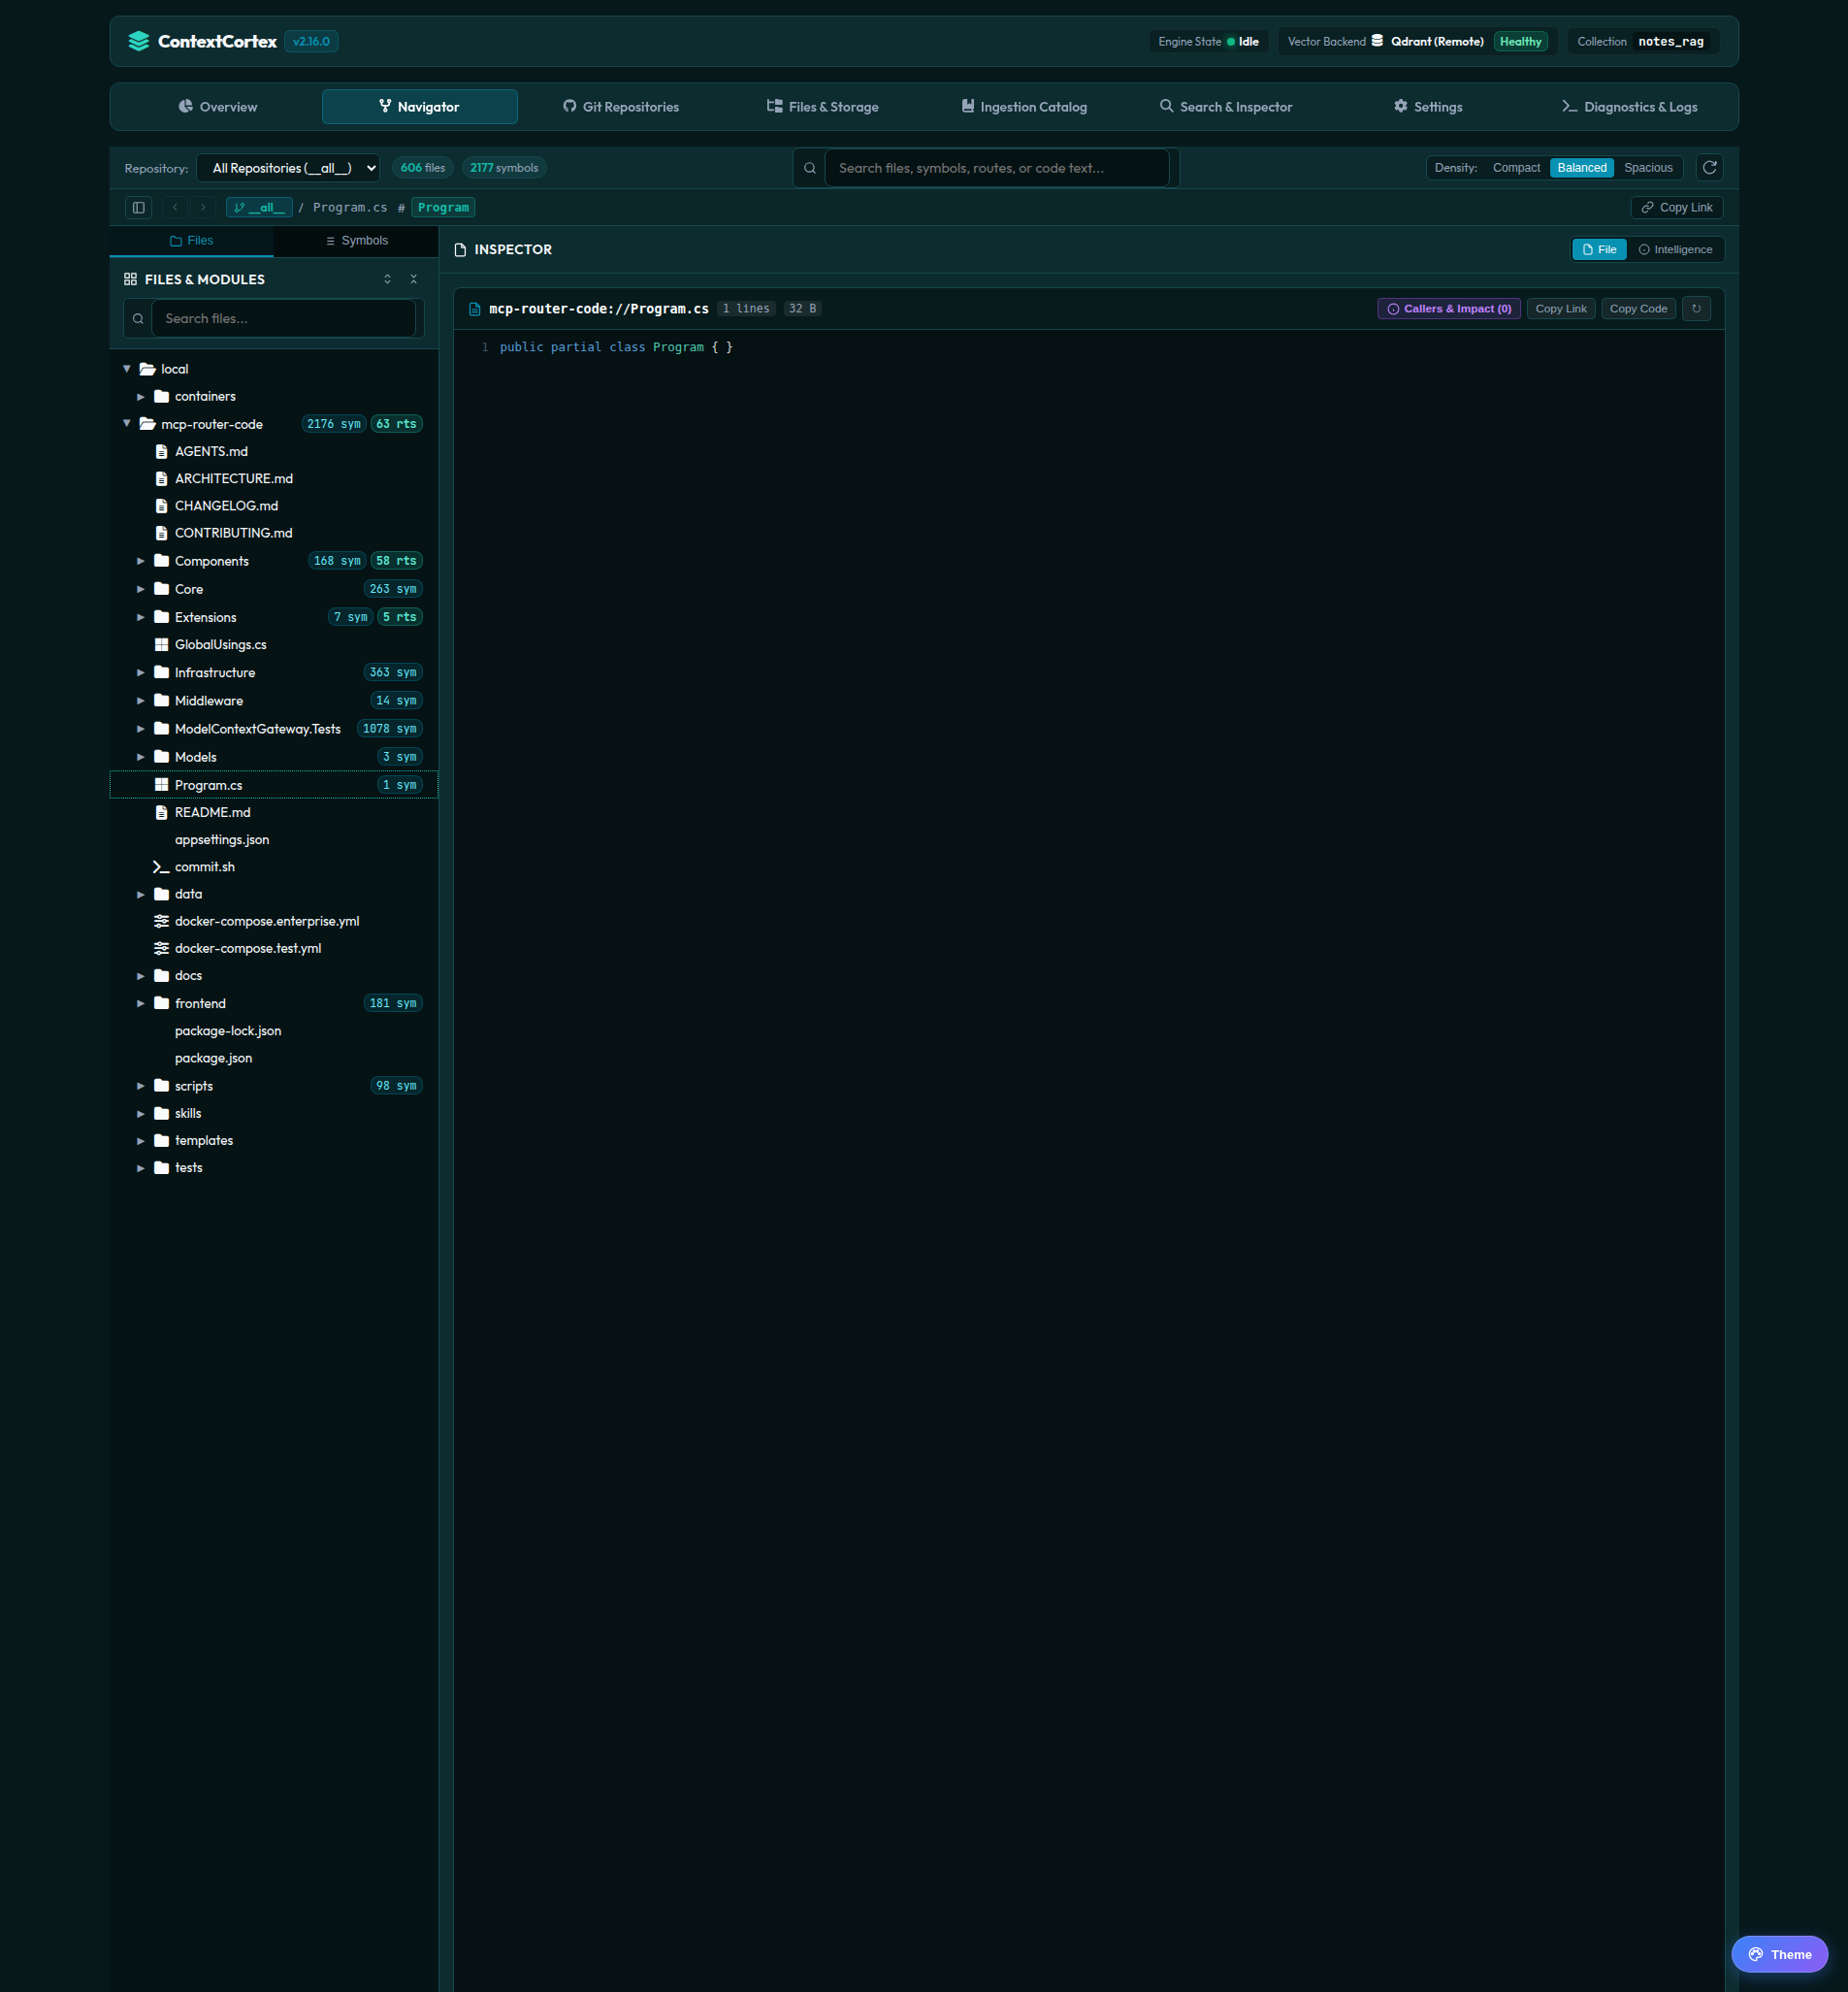Viewport: 1848px width, 1992px height.
Task: Click the refresh icon beside Density options
Action: click(x=1710, y=168)
